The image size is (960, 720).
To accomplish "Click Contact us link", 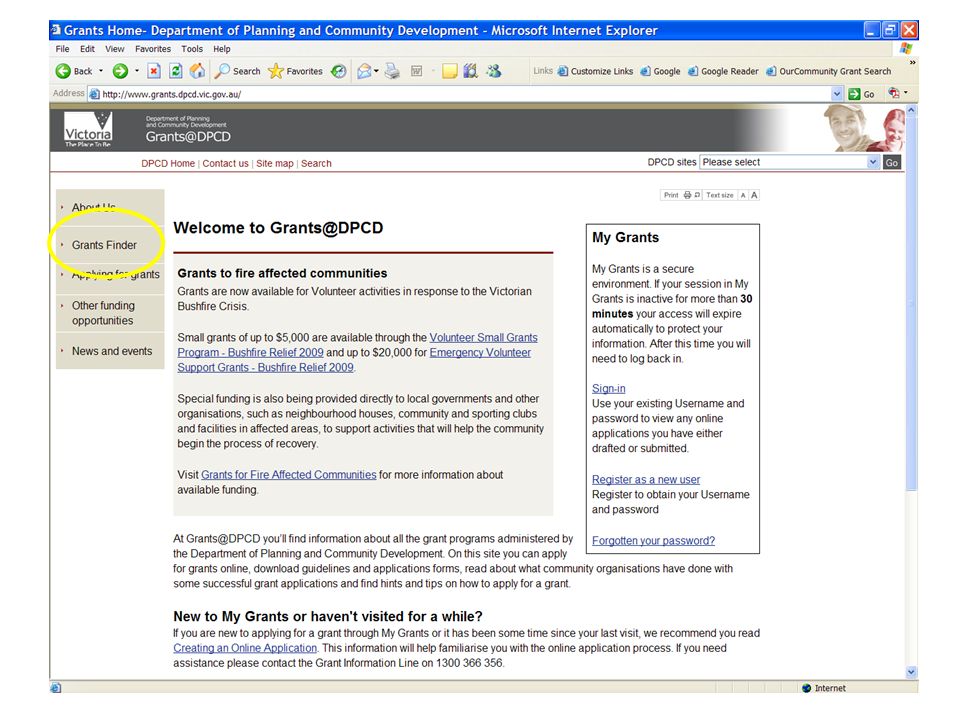I will (x=225, y=163).
